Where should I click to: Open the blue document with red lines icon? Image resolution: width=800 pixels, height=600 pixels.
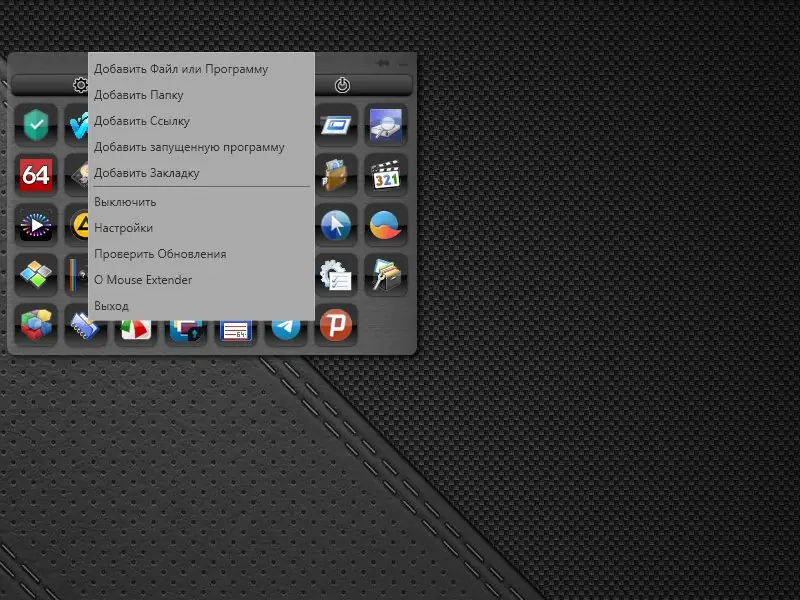[236, 331]
